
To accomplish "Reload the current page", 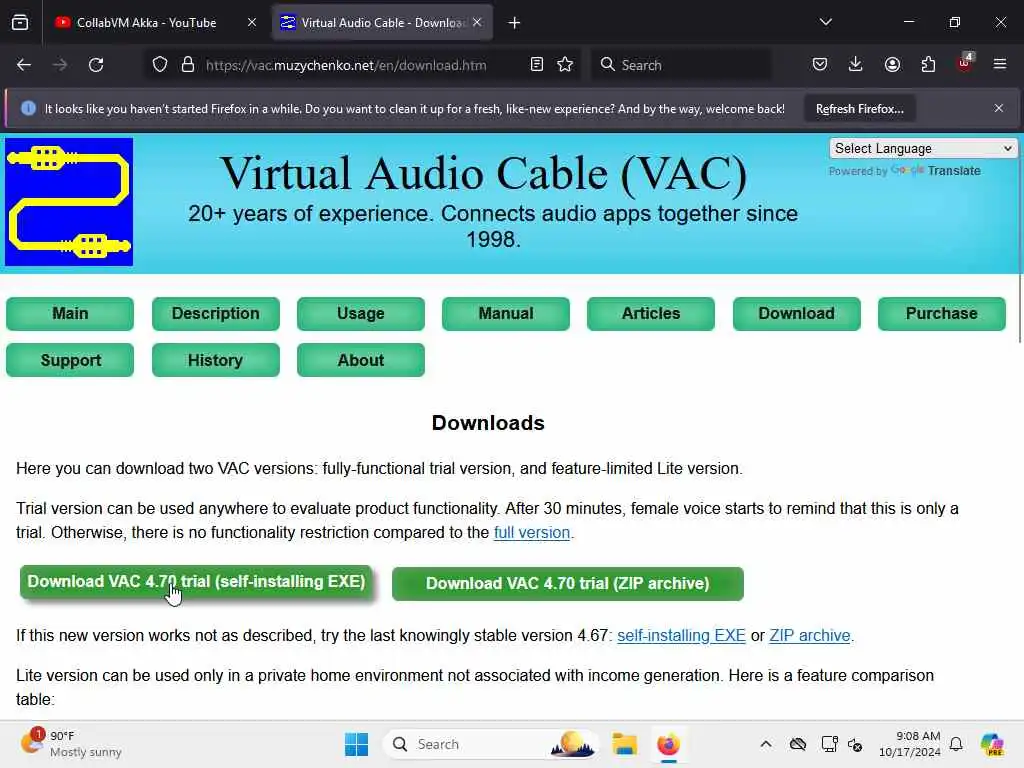I will (x=96, y=65).
